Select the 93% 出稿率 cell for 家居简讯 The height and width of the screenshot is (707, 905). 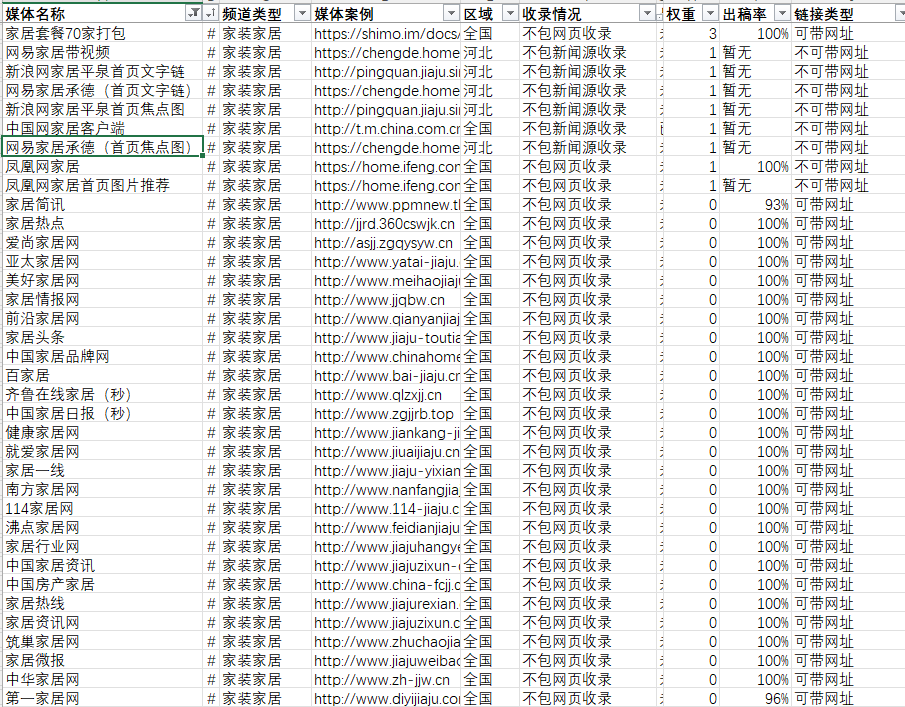click(x=755, y=205)
